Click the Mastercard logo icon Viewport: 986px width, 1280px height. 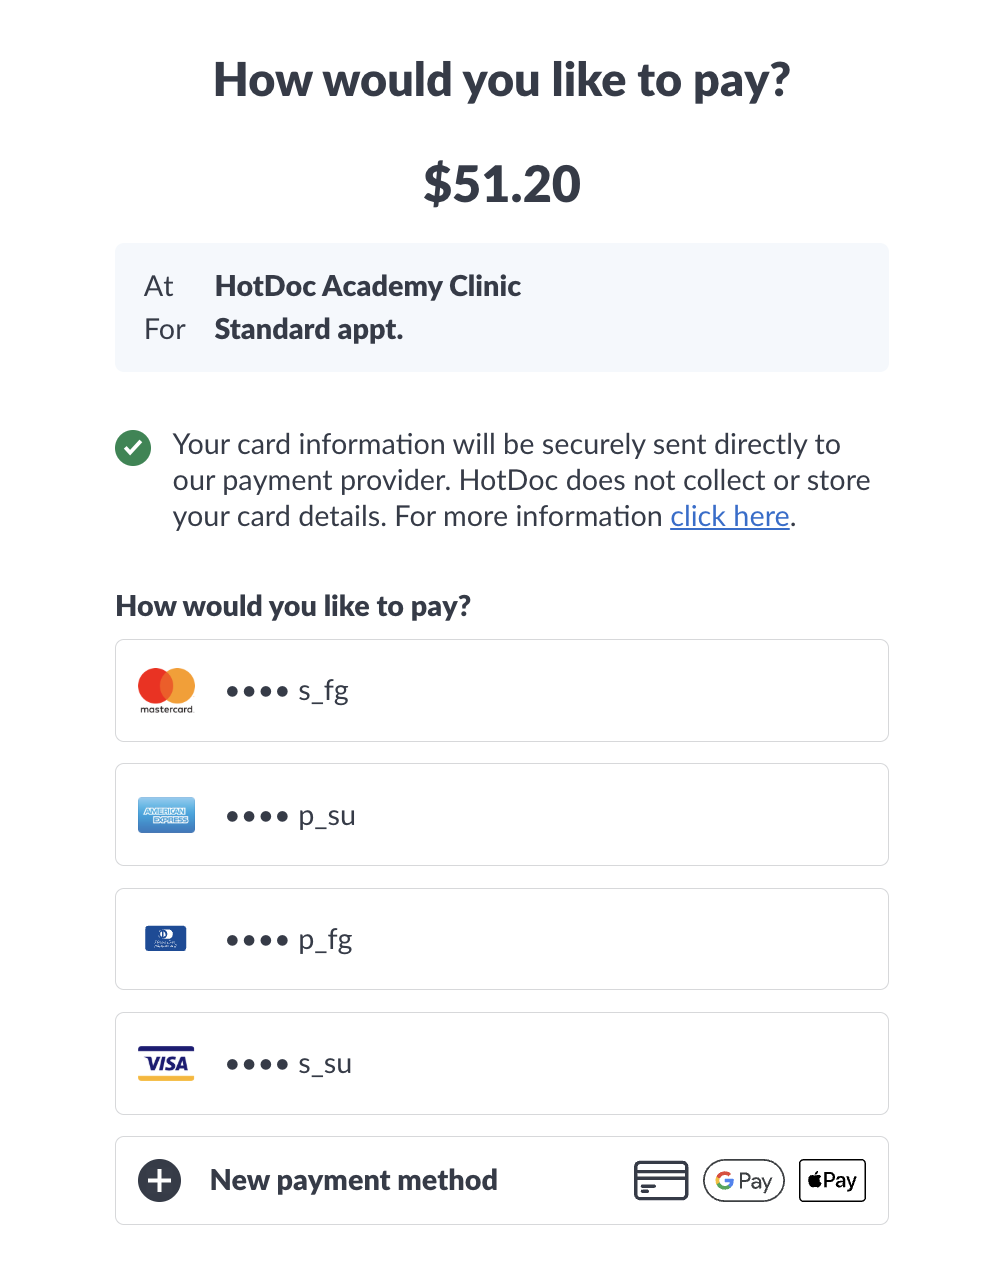(166, 688)
